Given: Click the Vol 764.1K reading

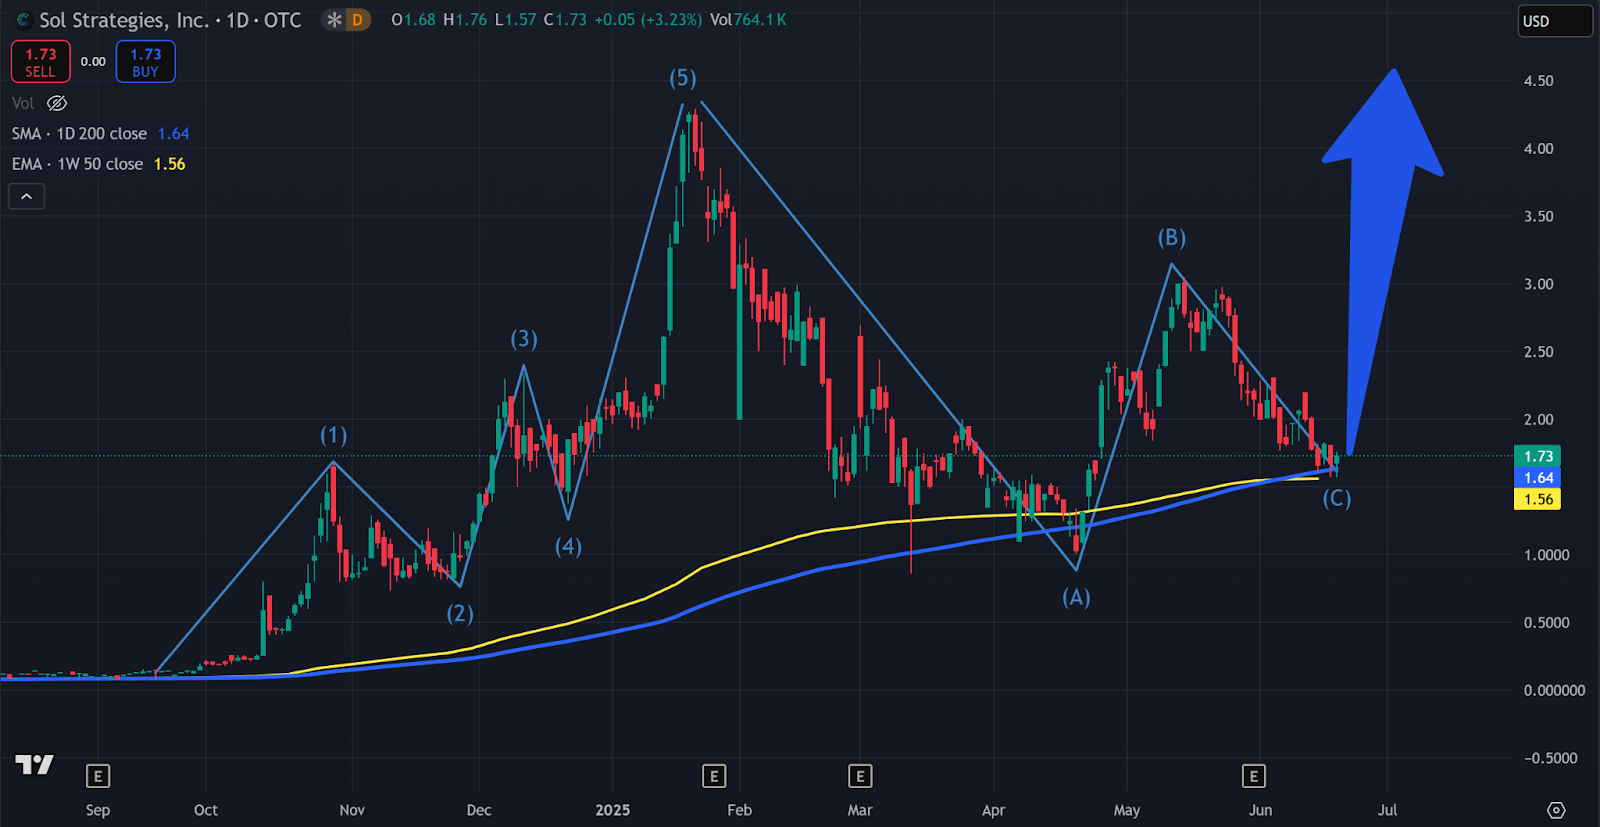Looking at the screenshot, I should click(x=748, y=20).
